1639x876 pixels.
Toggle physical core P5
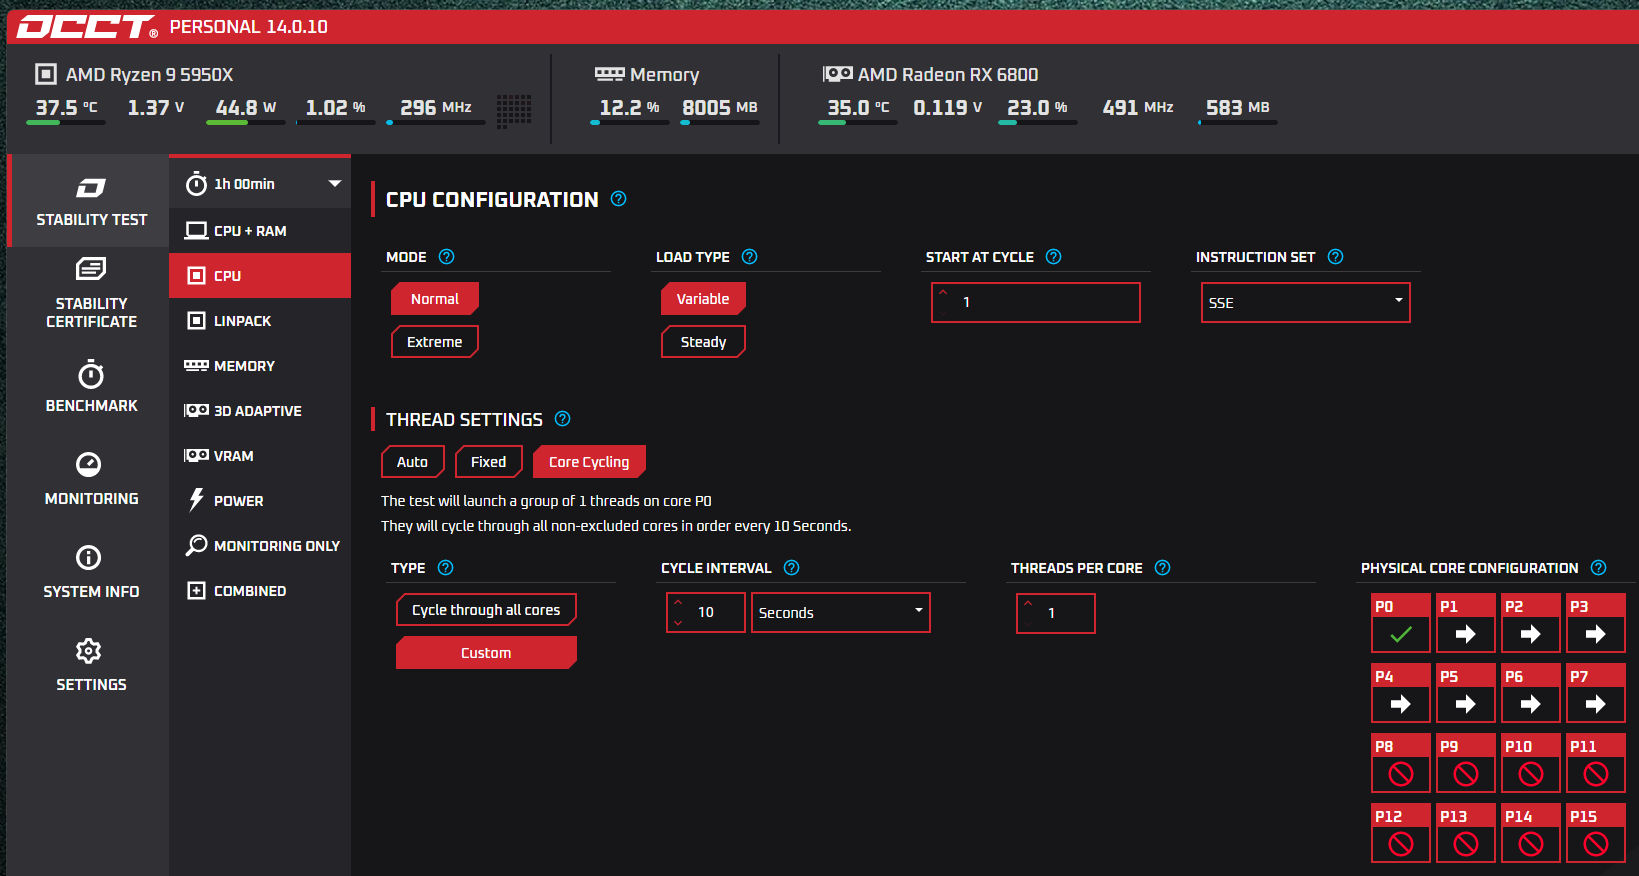1466,693
